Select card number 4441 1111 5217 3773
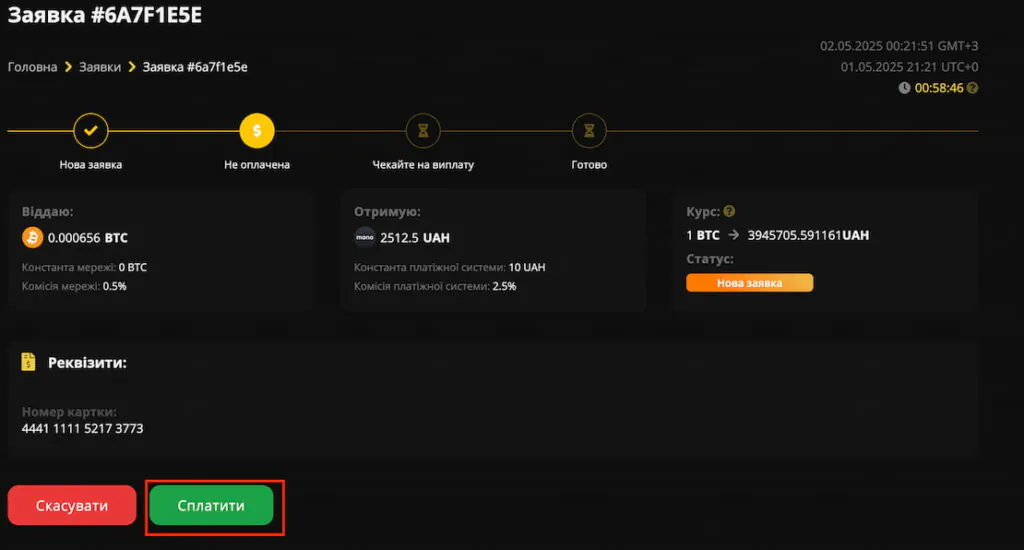 82,429
